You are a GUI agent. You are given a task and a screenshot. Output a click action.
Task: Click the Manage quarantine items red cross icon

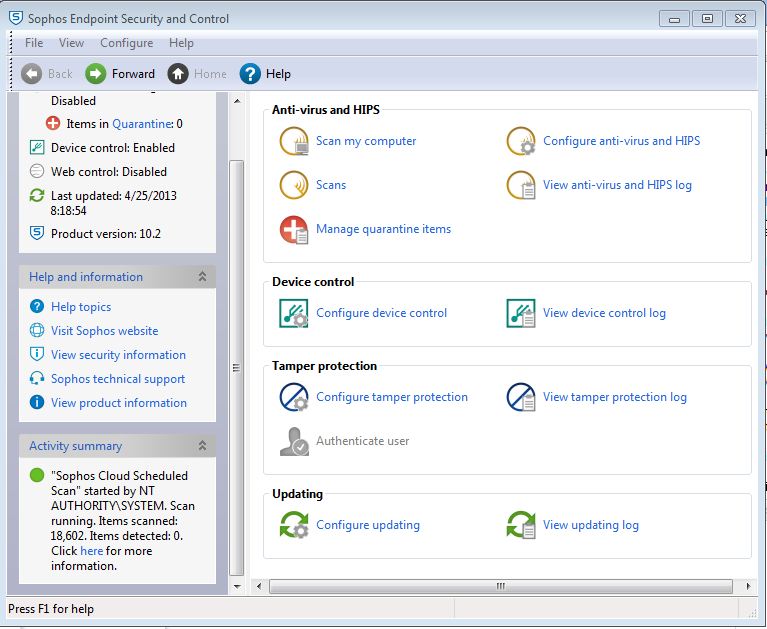click(293, 229)
